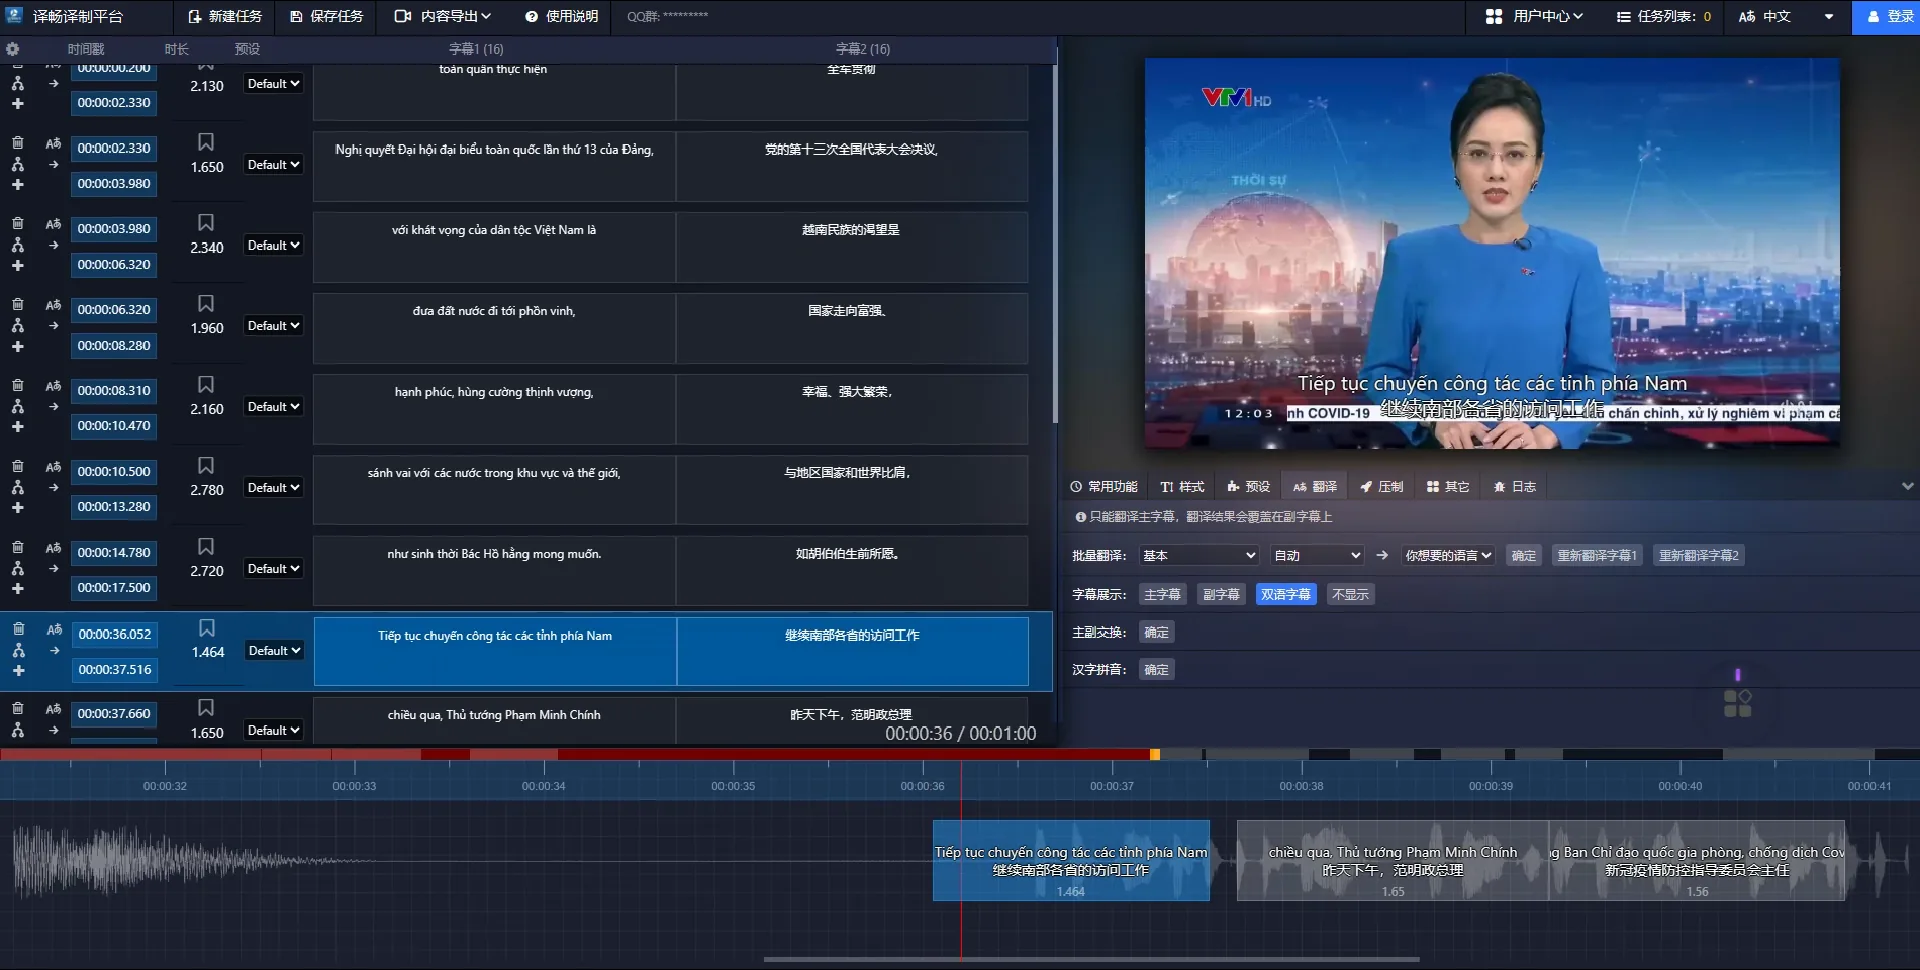Click translate icon on 'với khát vọng' row
The height and width of the screenshot is (970, 1920).
[53, 224]
